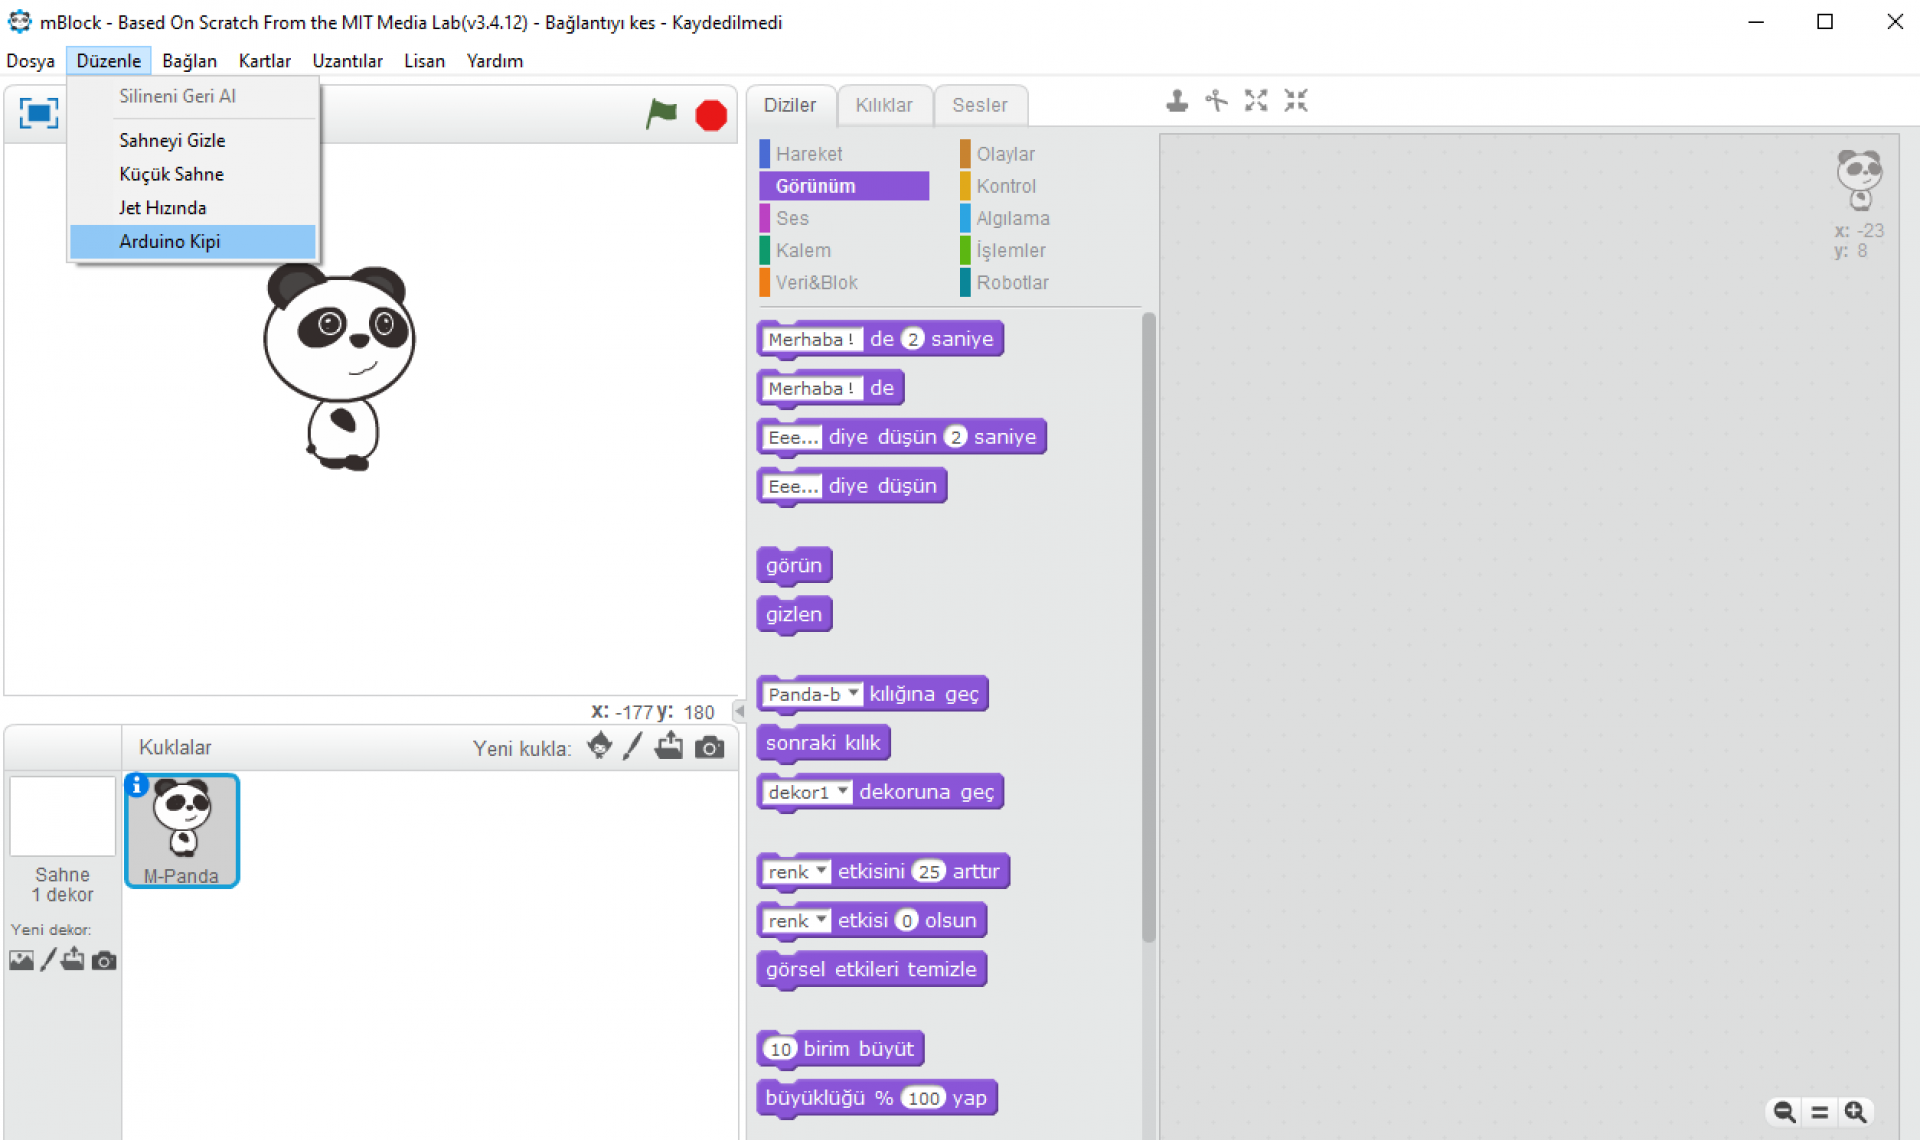Paint a new sprite with brush icon

tap(633, 746)
